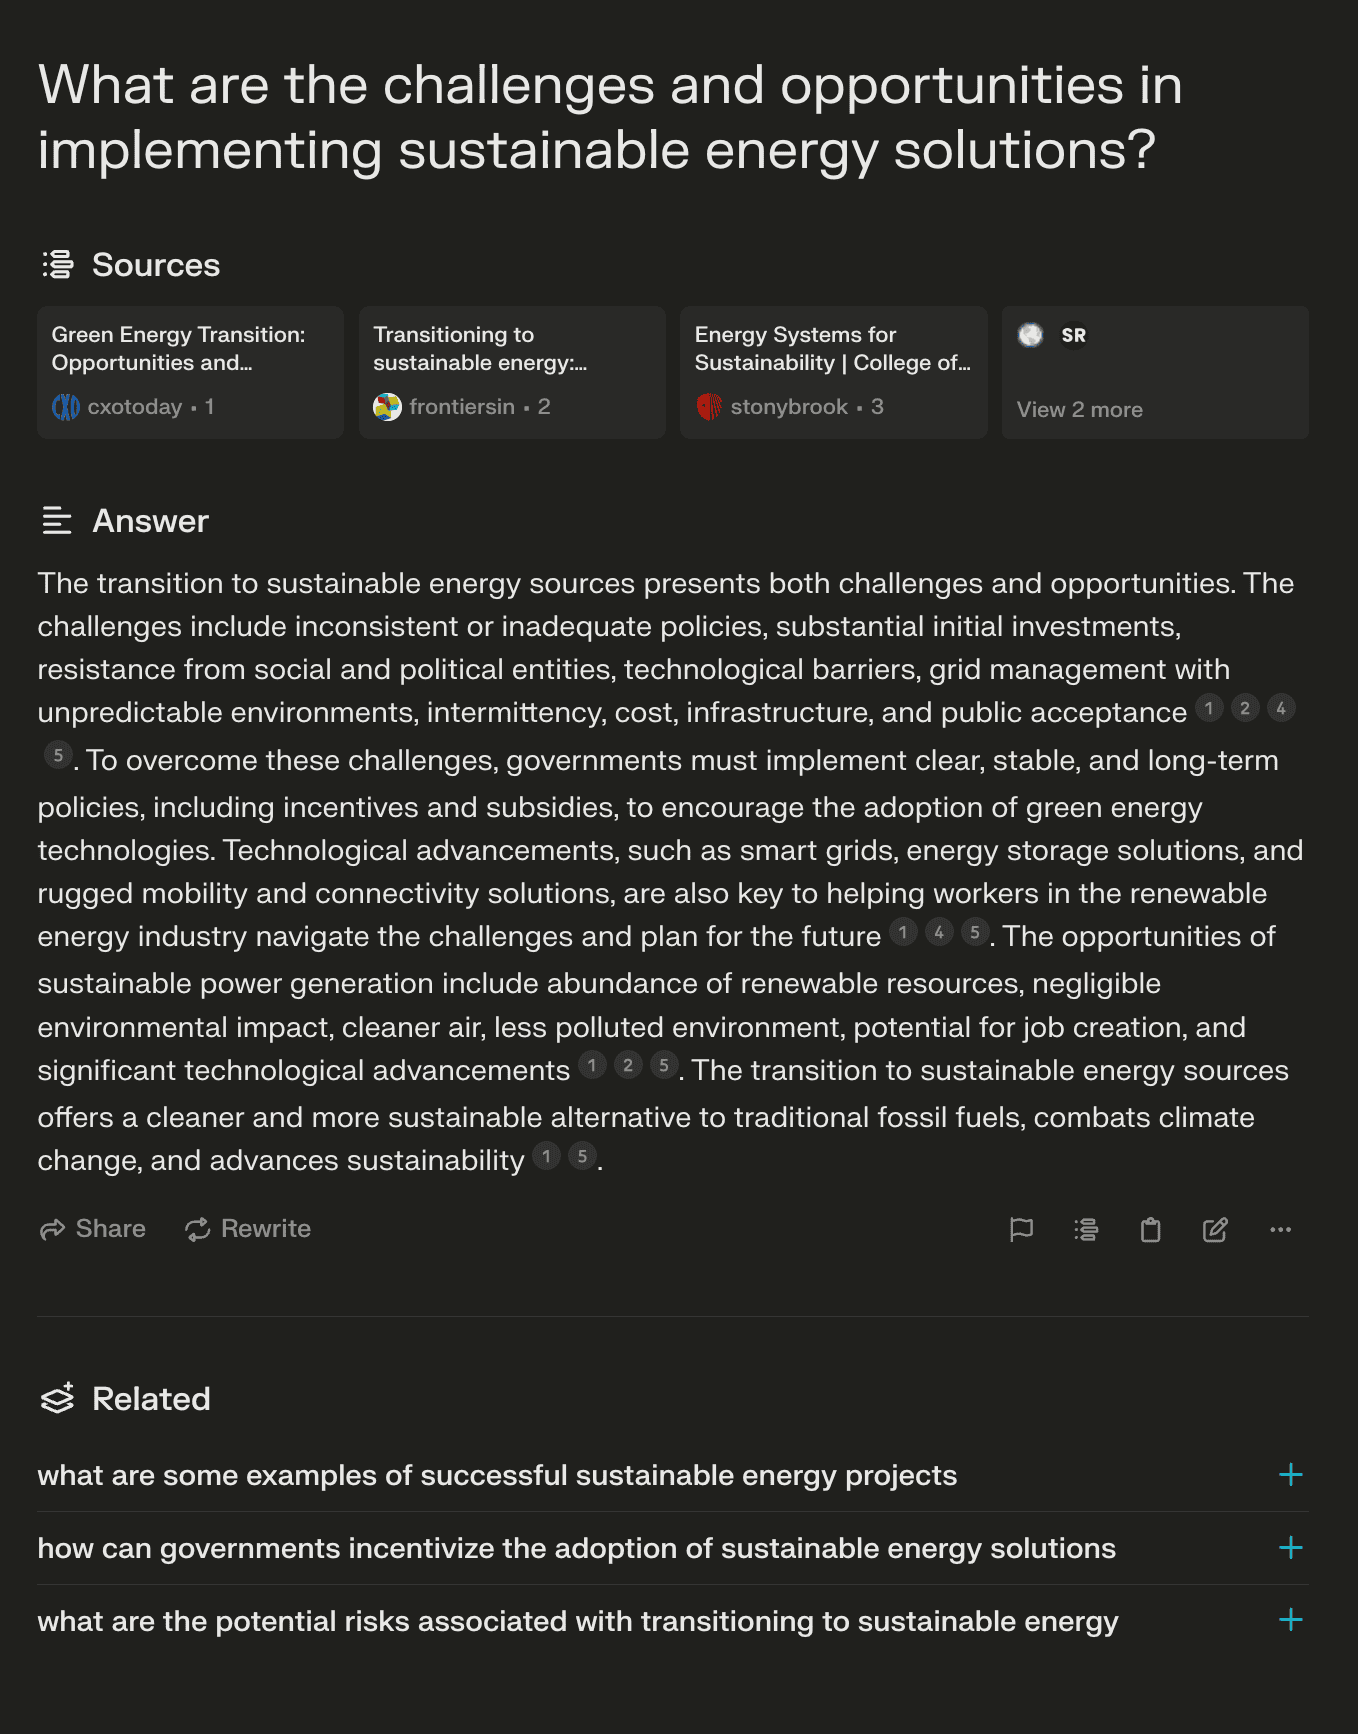Click the Related stack icon
The image size is (1358, 1734).
click(x=58, y=1397)
